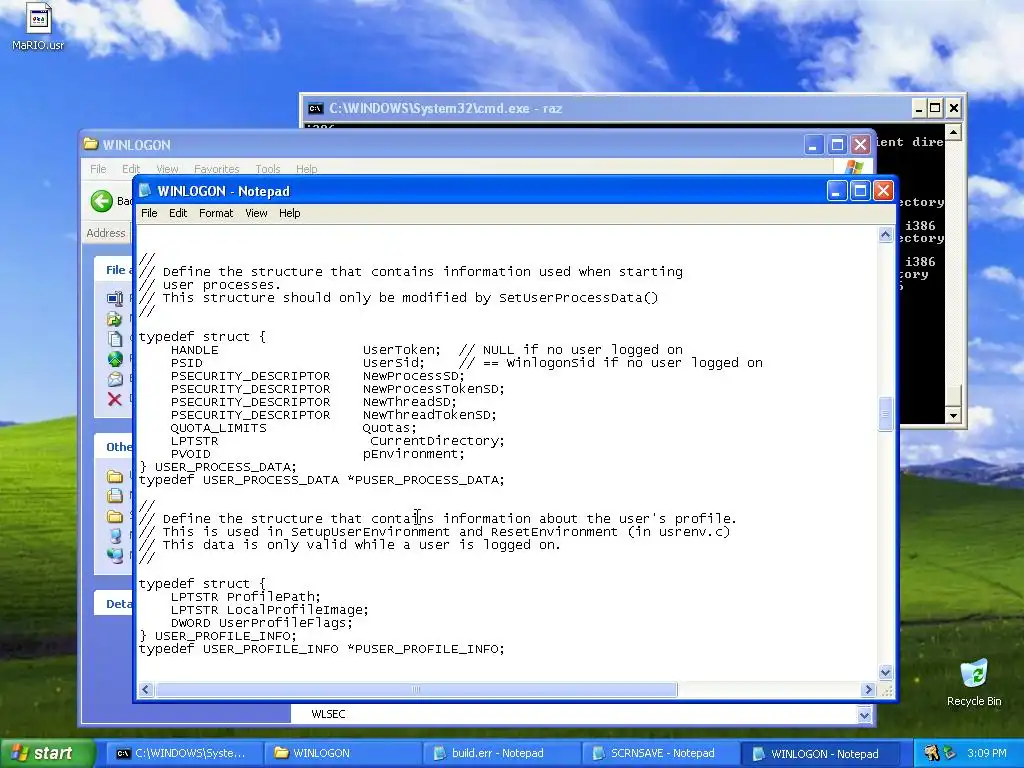Image resolution: width=1024 pixels, height=768 pixels.
Task: Click the Notepad window resize grip corner
Action: tap(886, 690)
